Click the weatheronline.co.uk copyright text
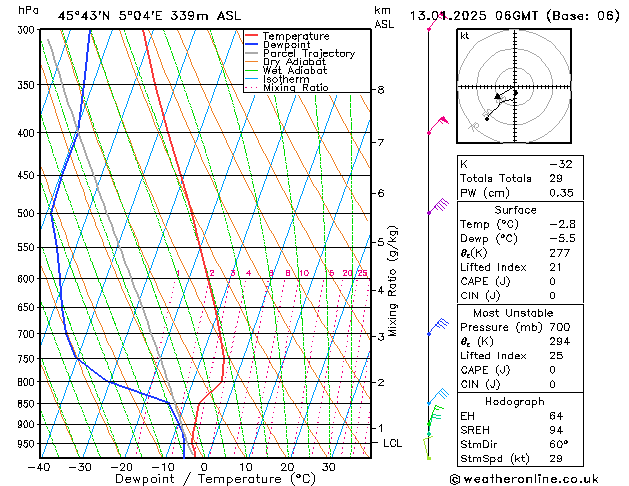The width and height of the screenshot is (629, 486). pos(524,479)
